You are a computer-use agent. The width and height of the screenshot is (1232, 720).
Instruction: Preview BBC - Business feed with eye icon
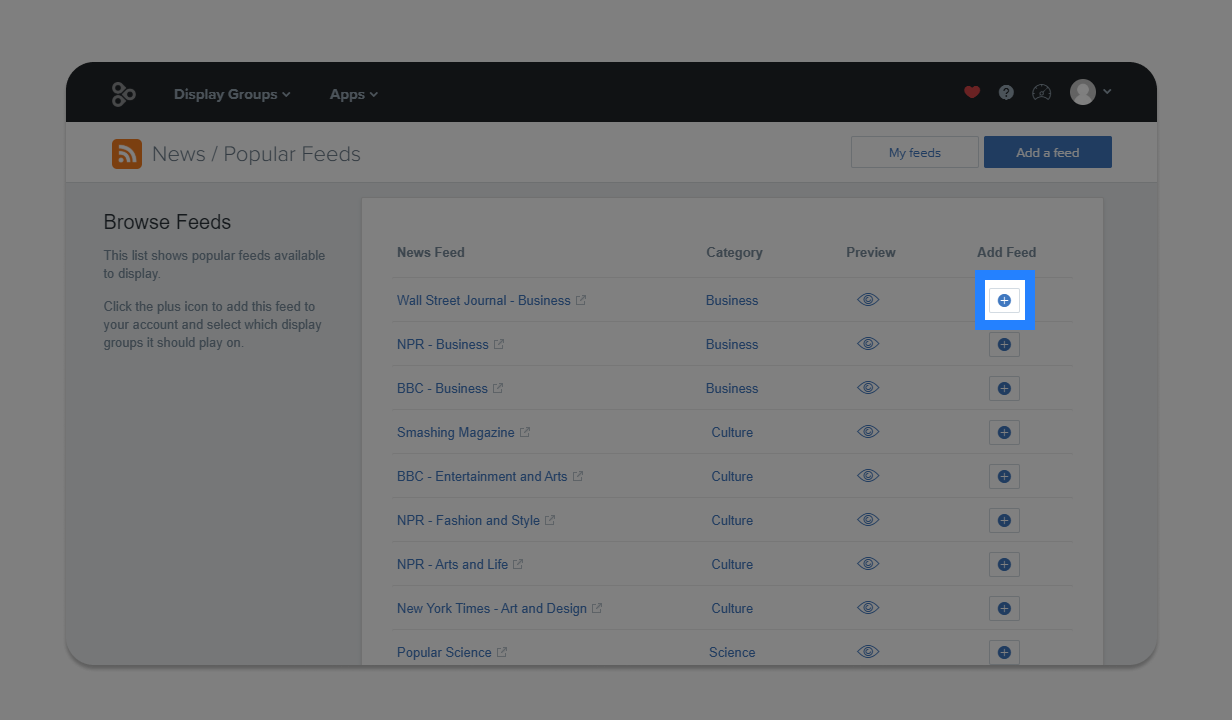coord(868,387)
